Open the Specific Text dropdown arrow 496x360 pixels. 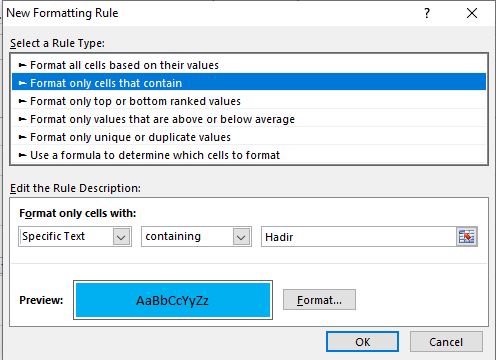(x=121, y=237)
